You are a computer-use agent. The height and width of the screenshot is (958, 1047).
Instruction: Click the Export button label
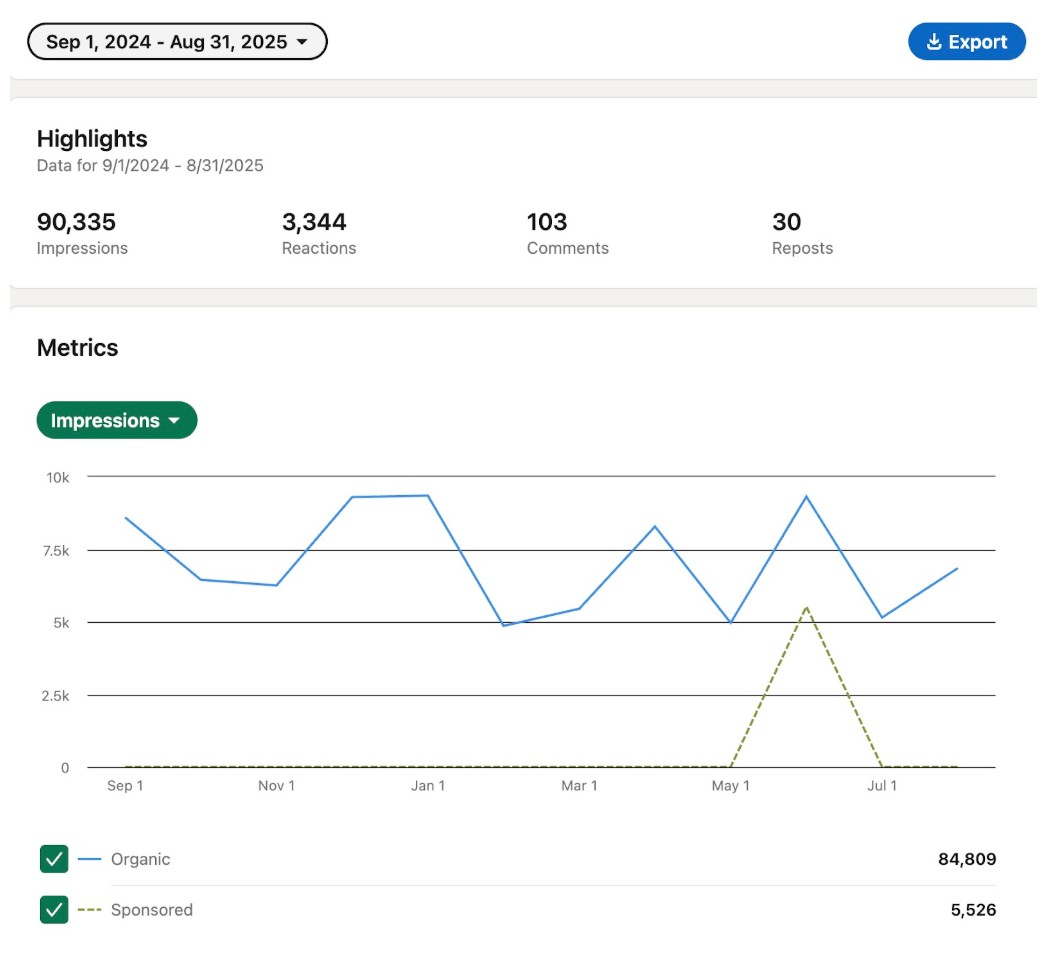[x=977, y=42]
